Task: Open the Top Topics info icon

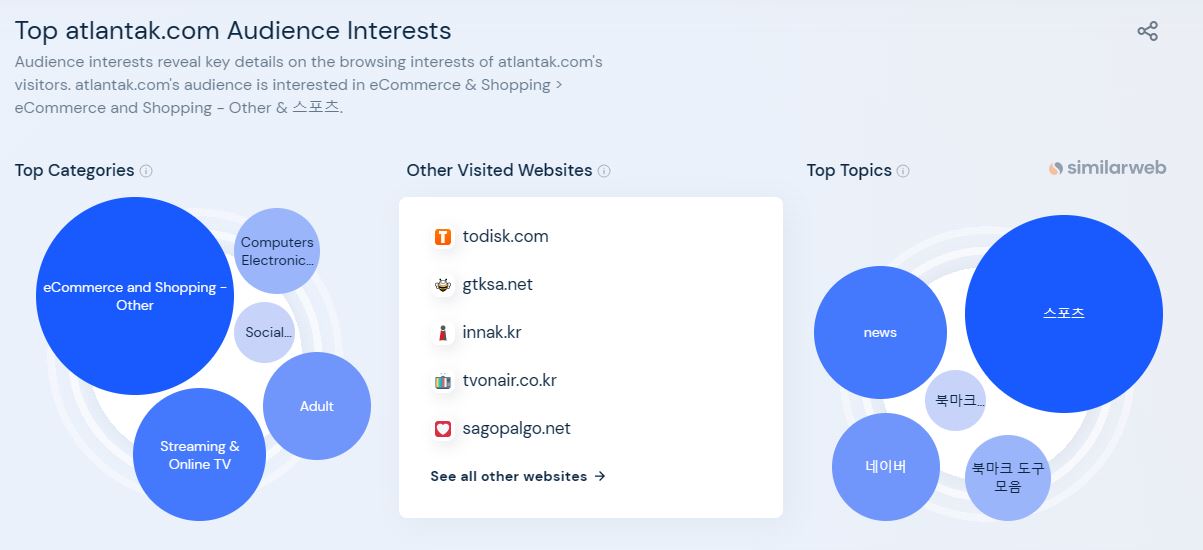Action: [x=903, y=171]
